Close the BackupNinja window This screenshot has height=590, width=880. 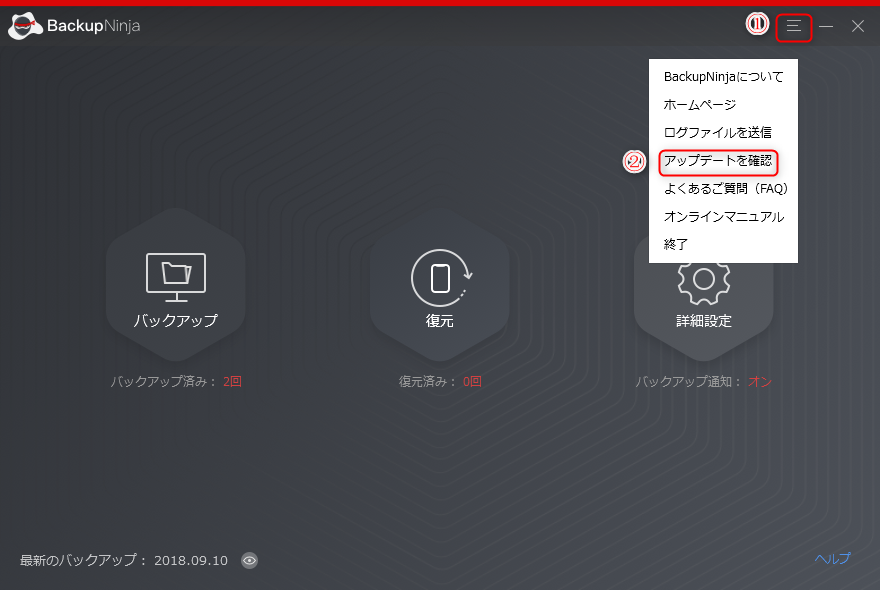coord(858,26)
